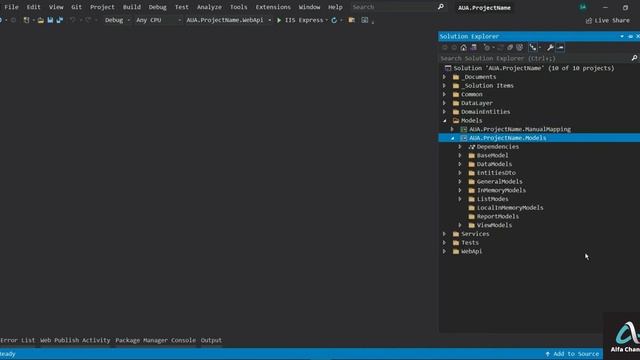
Task: Click Forward arrow in Solution Explorer toolbar
Action: click(453, 48)
